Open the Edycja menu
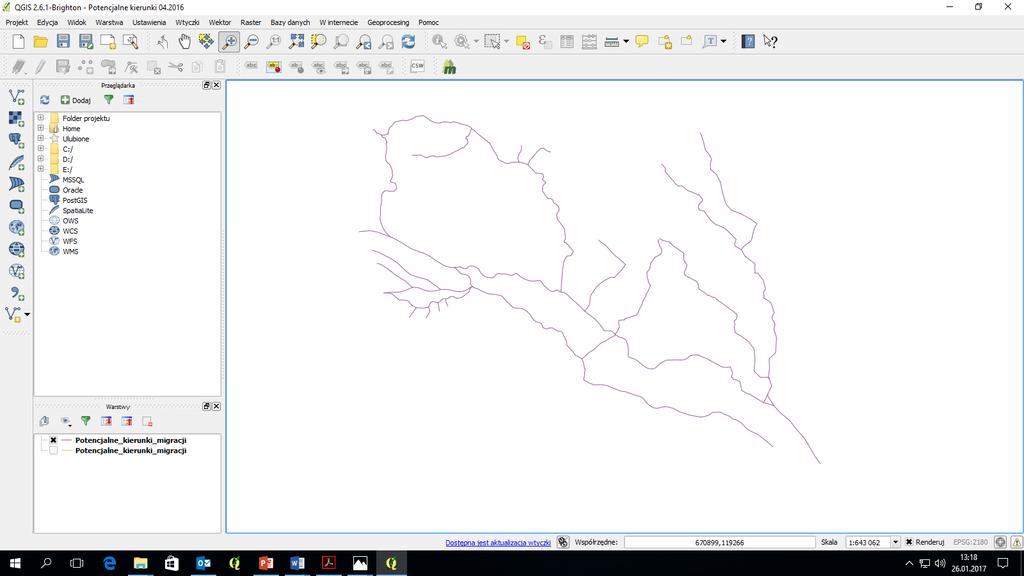 pyautogui.click(x=47, y=22)
